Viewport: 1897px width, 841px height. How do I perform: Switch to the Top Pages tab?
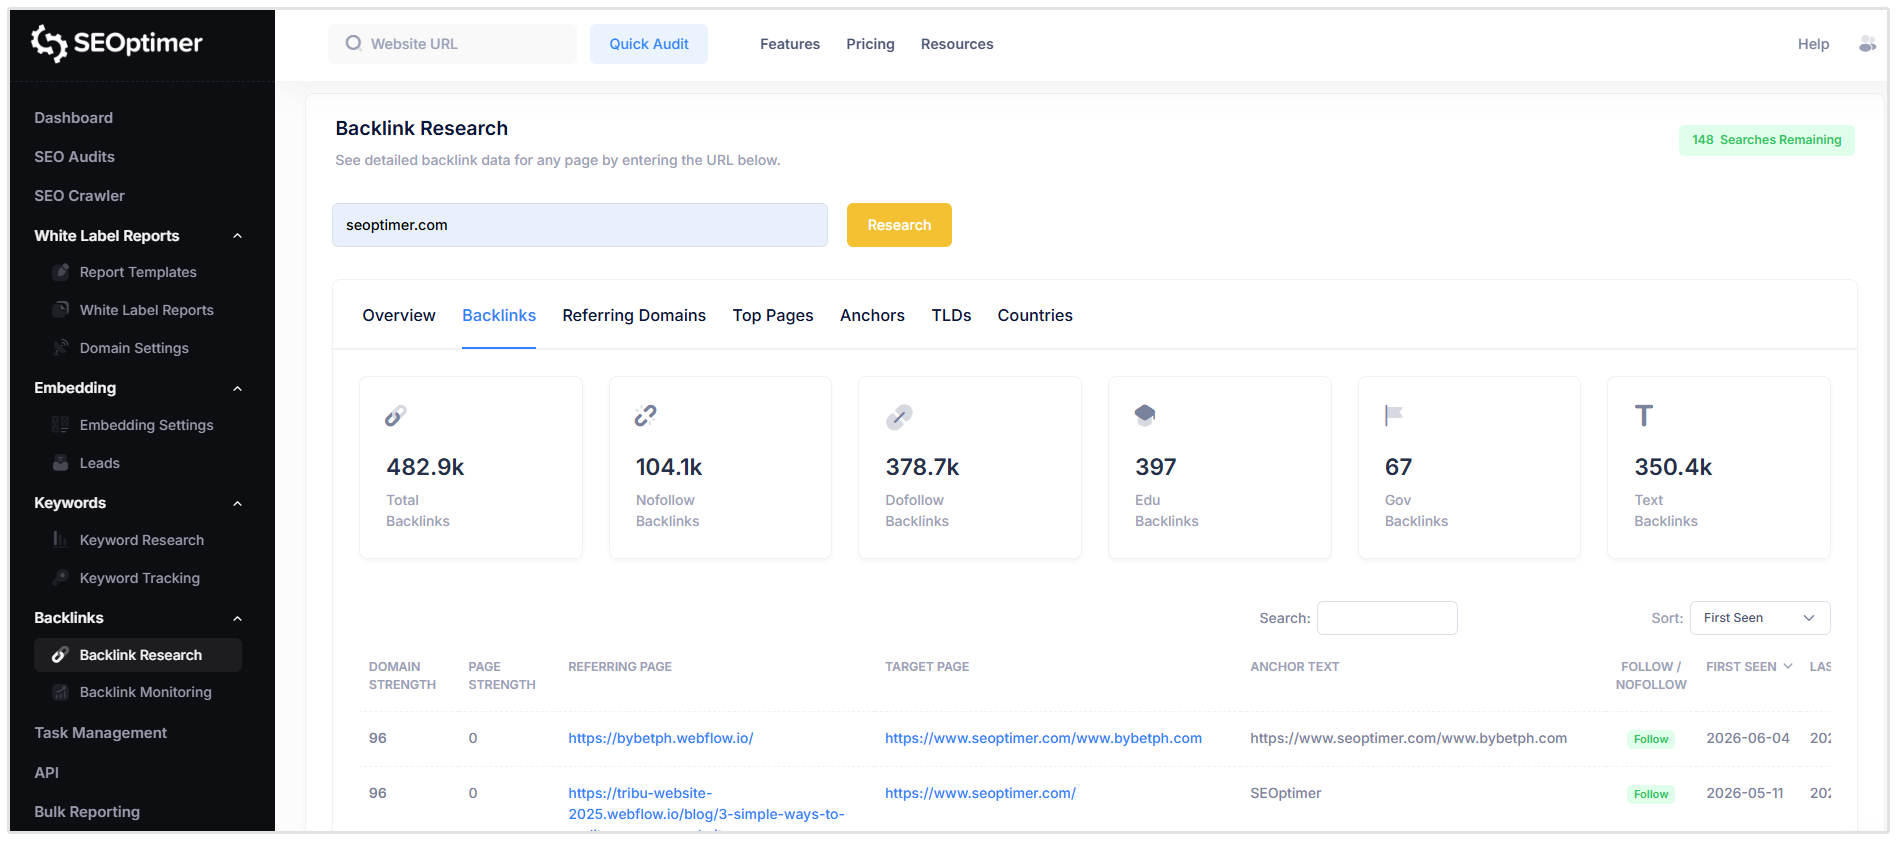click(x=773, y=315)
